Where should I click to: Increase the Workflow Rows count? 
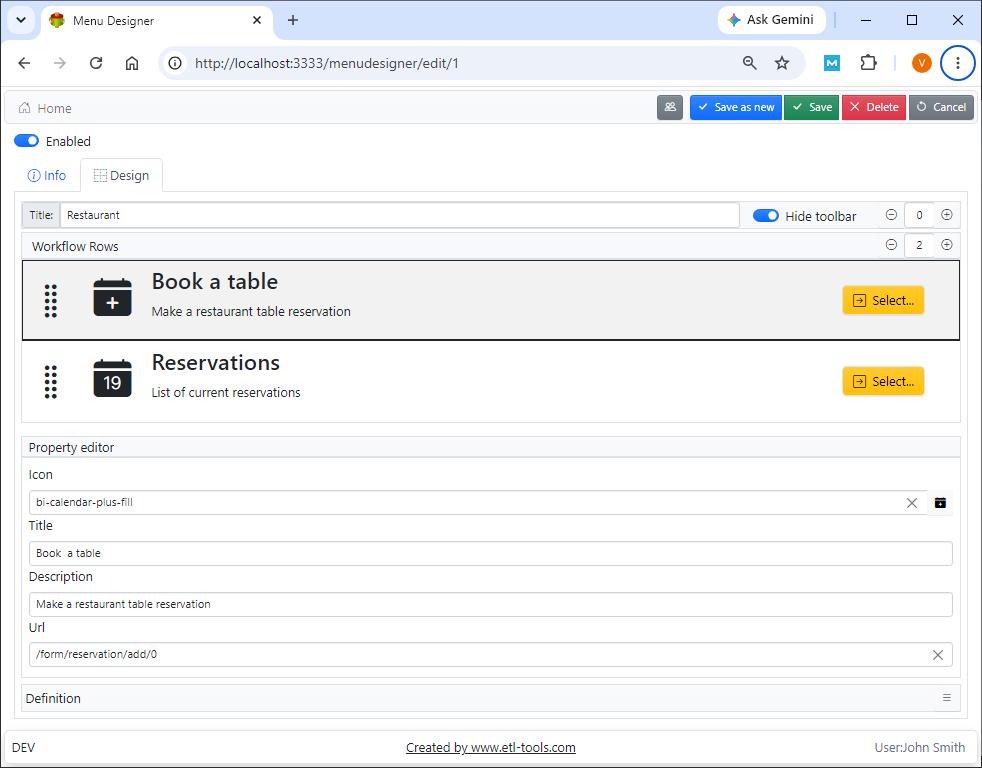point(947,245)
